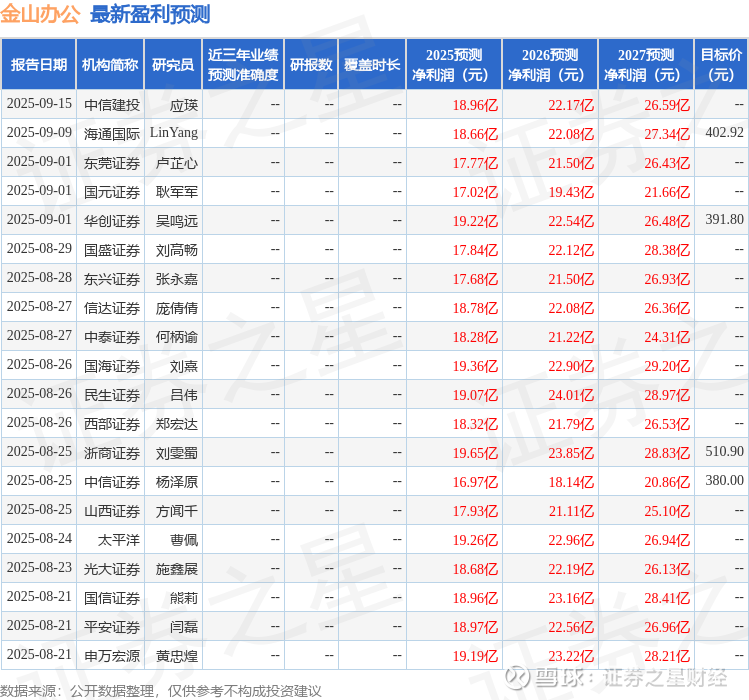Viewport: 749px width, 700px height.
Task: Click the 研报数 column header
Action: pyautogui.click(x=311, y=65)
